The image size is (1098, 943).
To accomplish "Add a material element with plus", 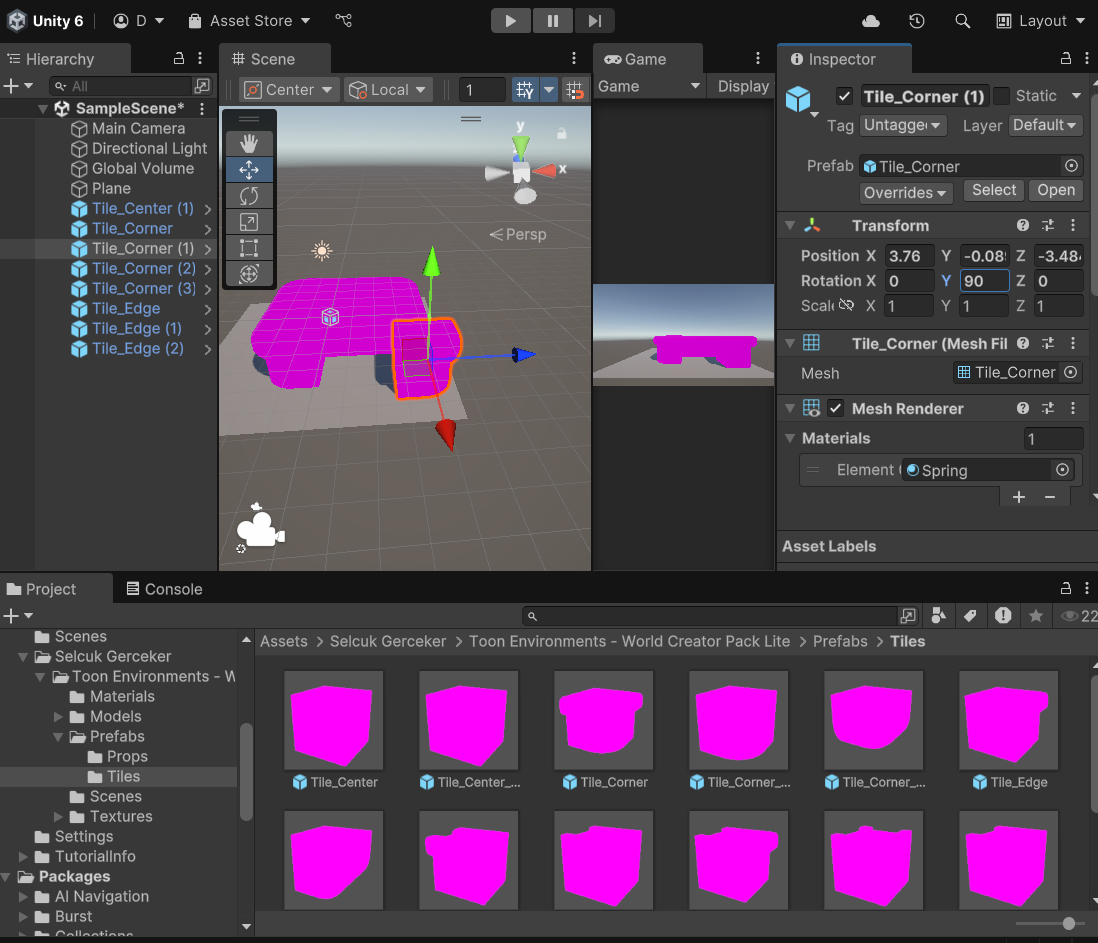I will [x=1019, y=497].
